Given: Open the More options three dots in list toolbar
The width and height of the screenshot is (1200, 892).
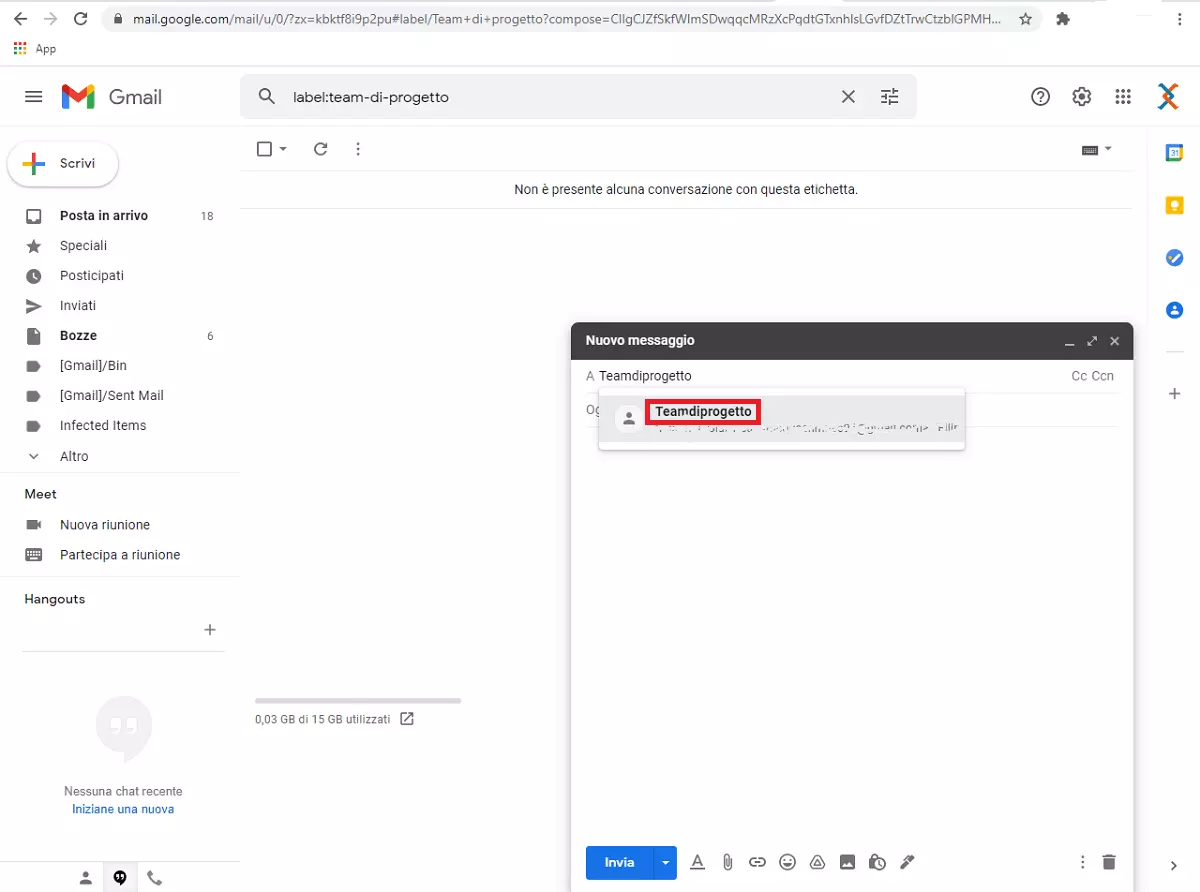Looking at the screenshot, I should 358,149.
